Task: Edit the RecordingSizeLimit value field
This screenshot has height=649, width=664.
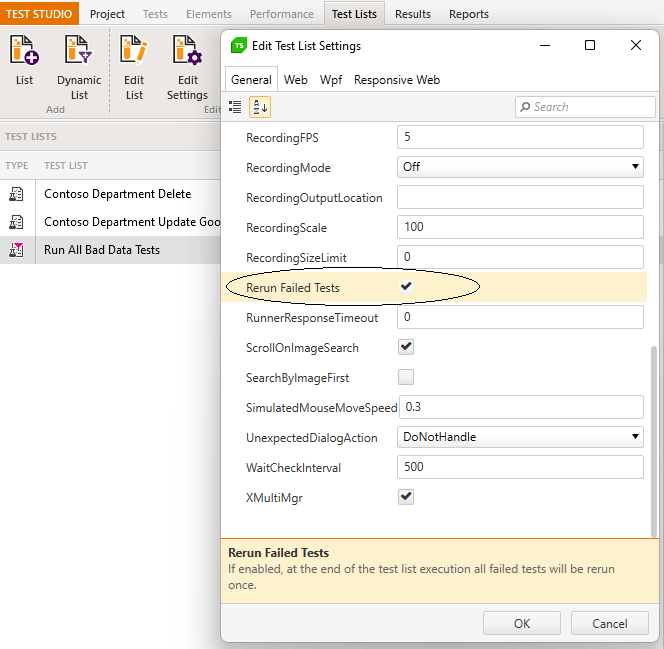Action: click(x=520, y=257)
